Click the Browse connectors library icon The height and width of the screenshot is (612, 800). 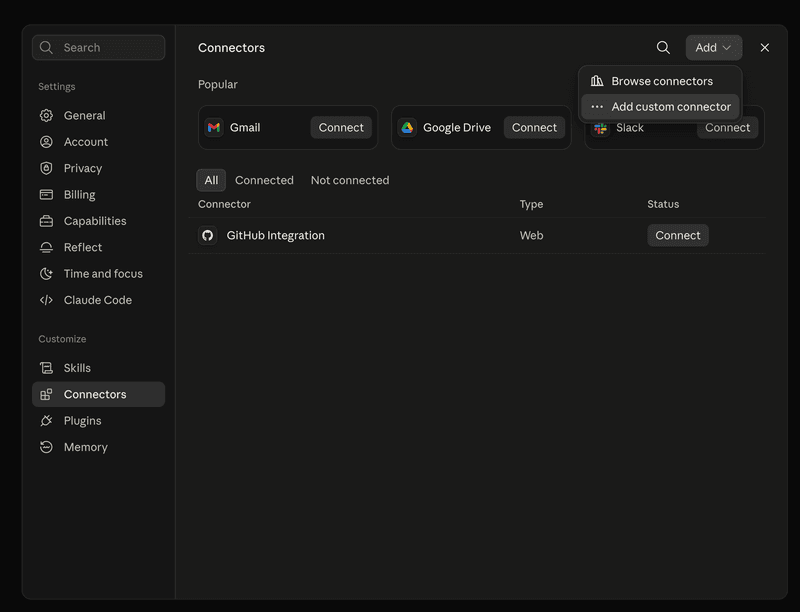pyautogui.click(x=597, y=81)
